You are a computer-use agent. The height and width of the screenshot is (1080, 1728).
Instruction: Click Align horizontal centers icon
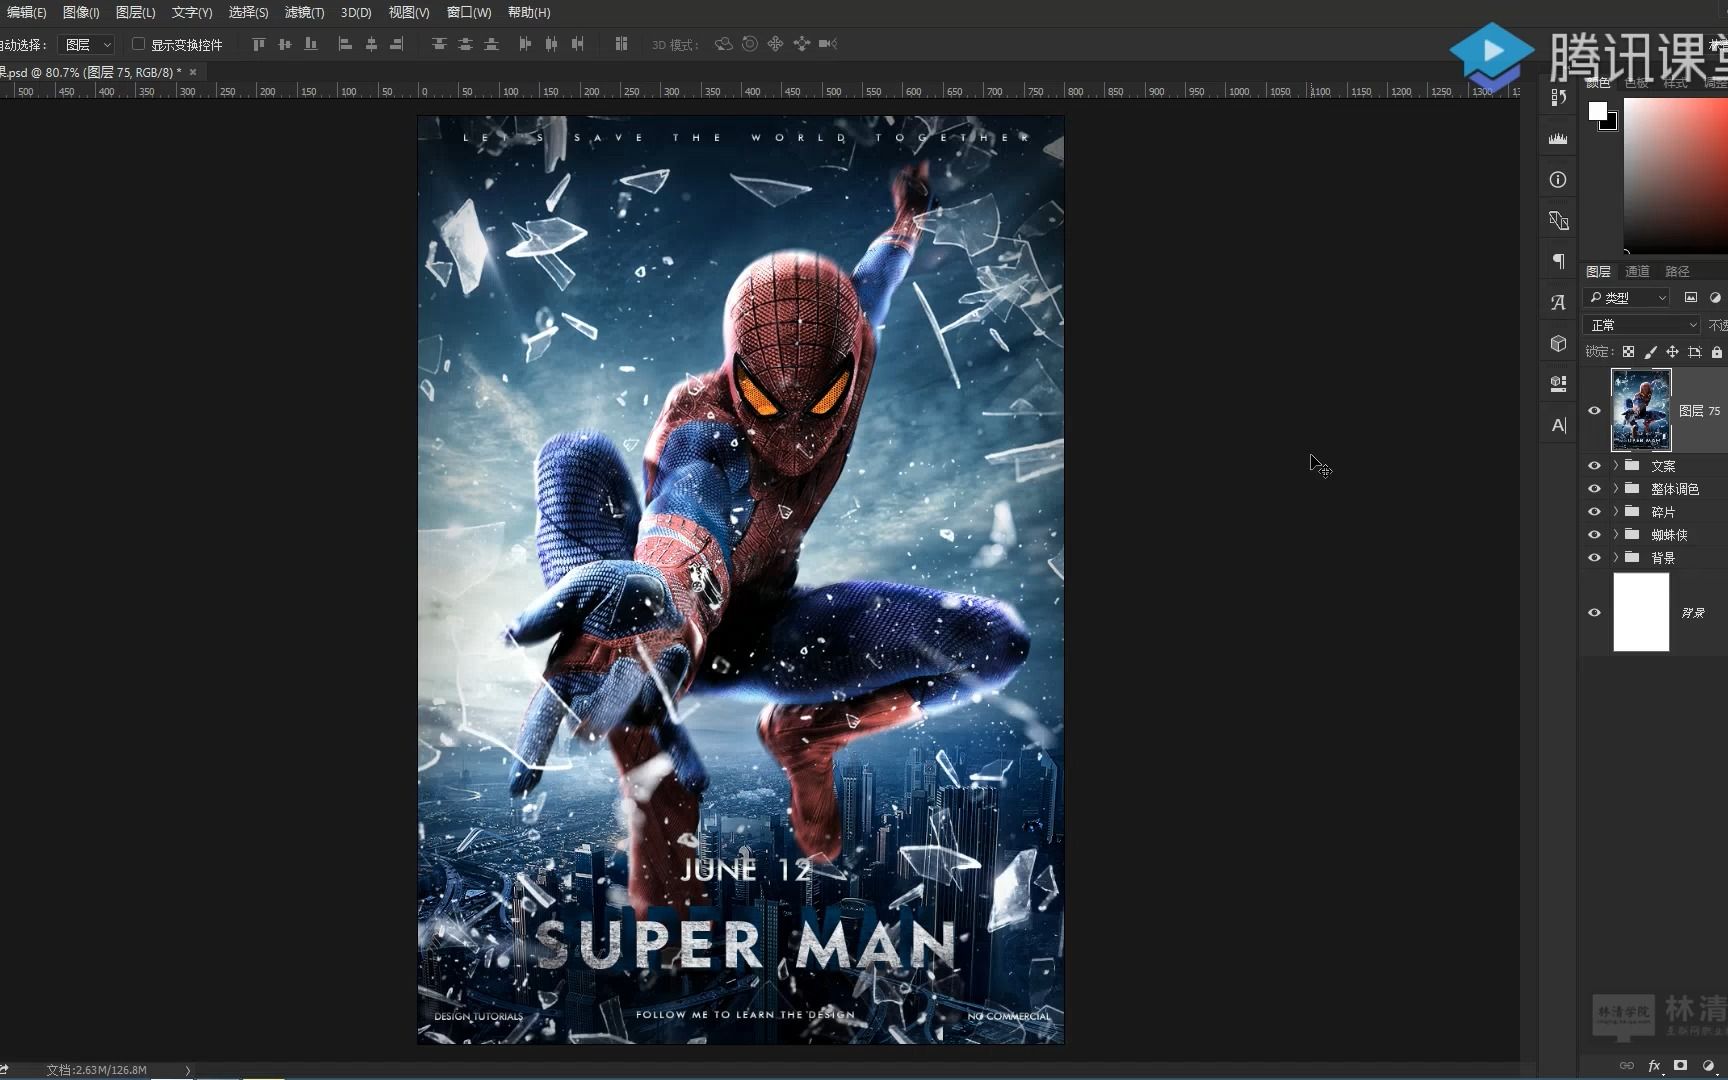[x=371, y=44]
